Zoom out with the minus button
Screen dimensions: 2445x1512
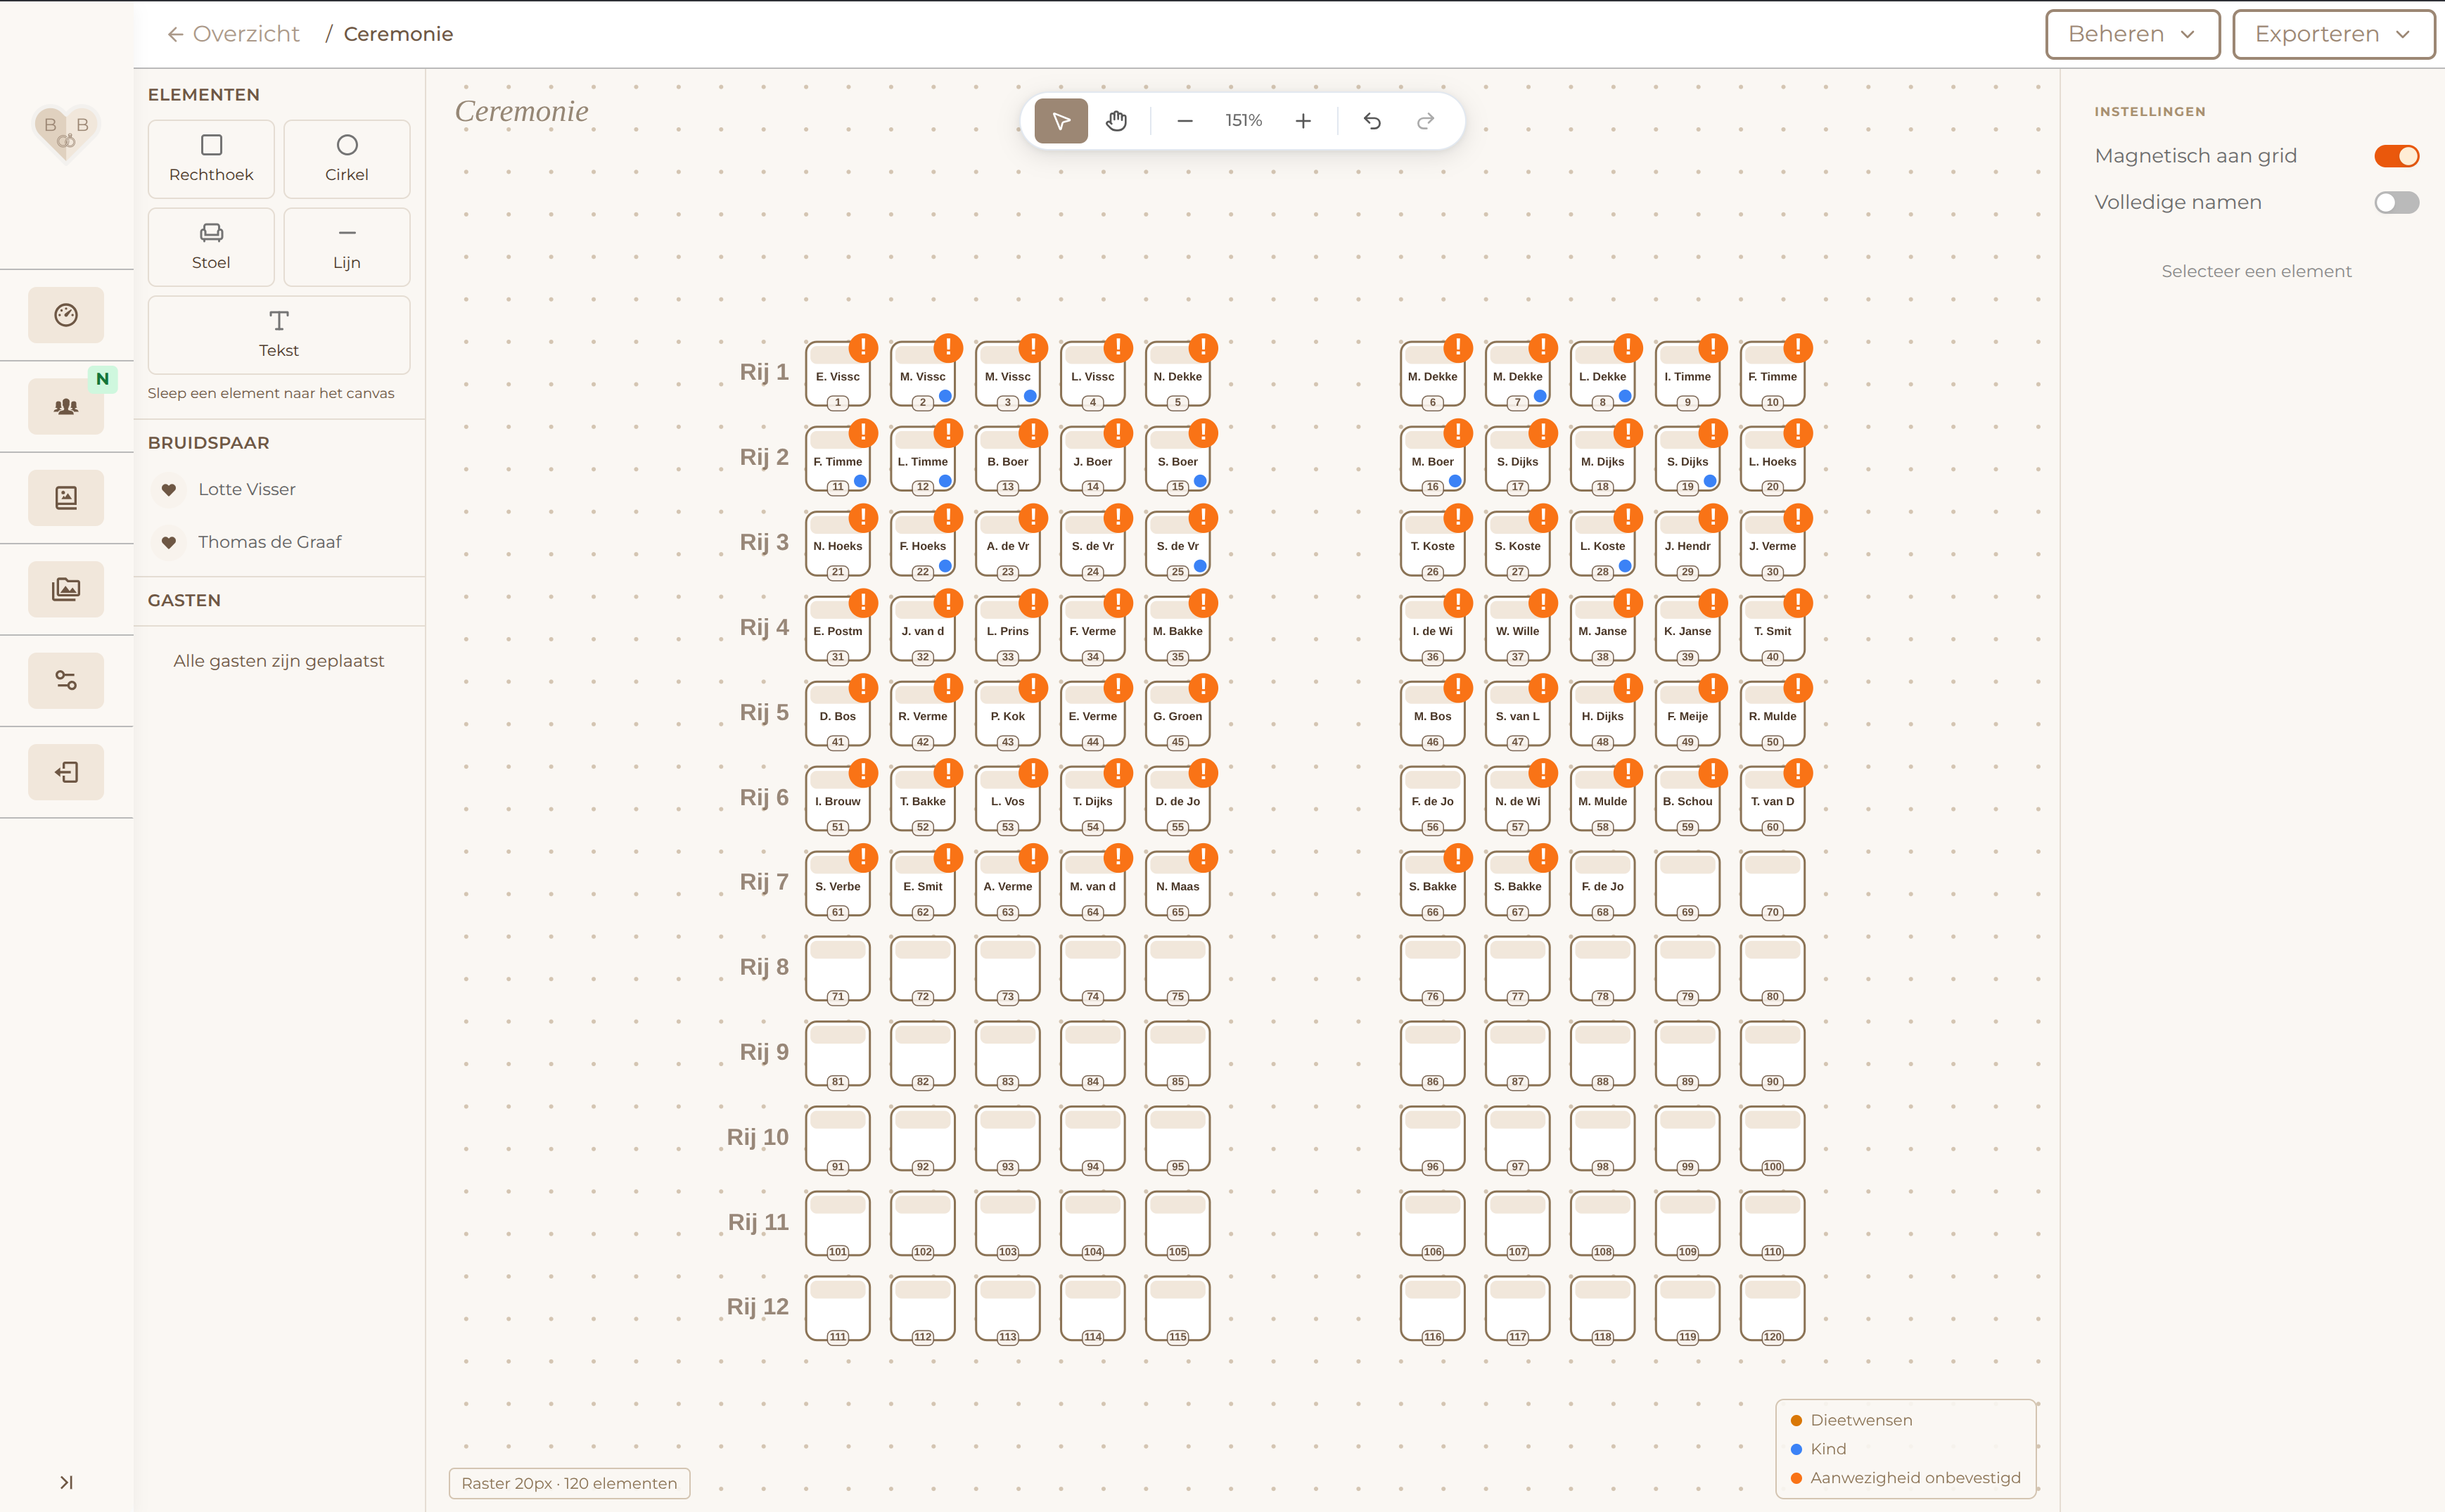tap(1185, 121)
